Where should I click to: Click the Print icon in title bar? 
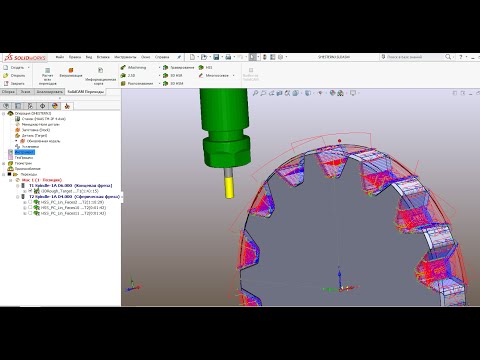click(x=228, y=57)
